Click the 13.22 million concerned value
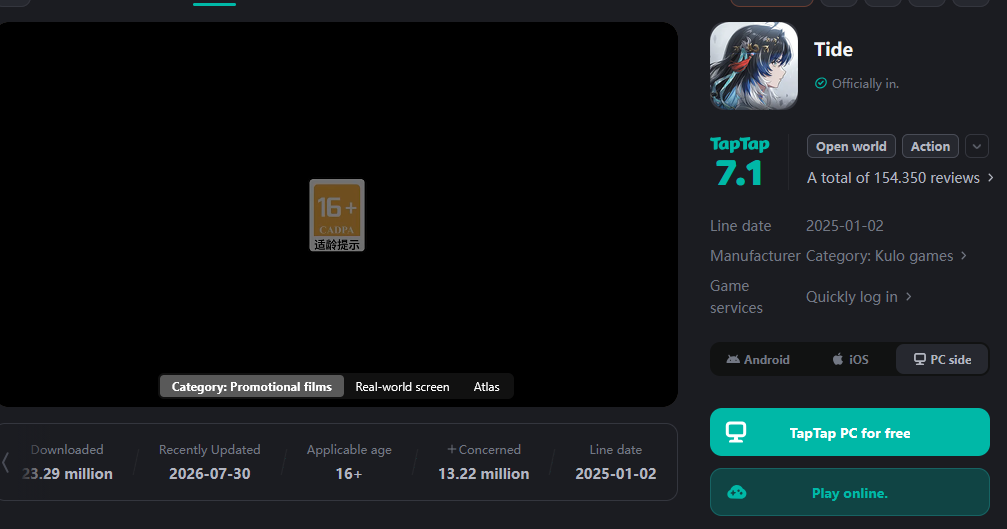 point(484,474)
